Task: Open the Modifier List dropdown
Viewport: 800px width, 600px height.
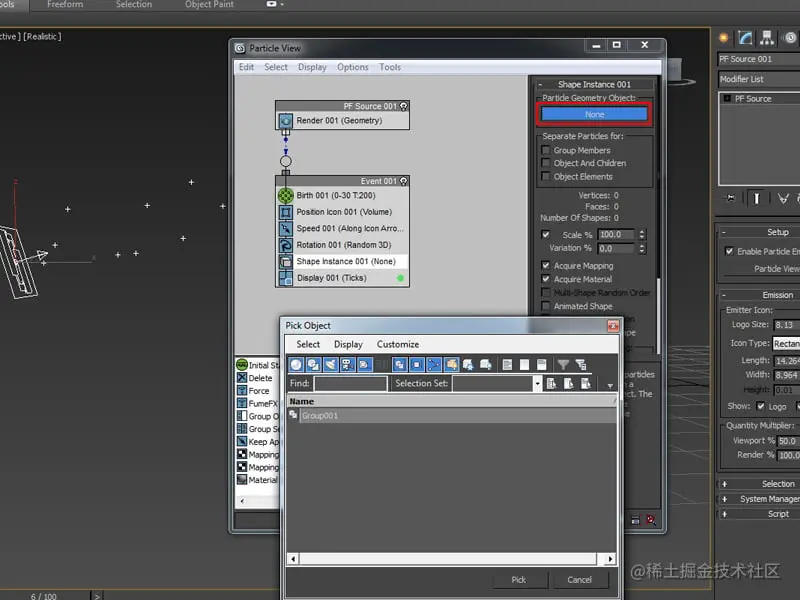Action: point(759,79)
